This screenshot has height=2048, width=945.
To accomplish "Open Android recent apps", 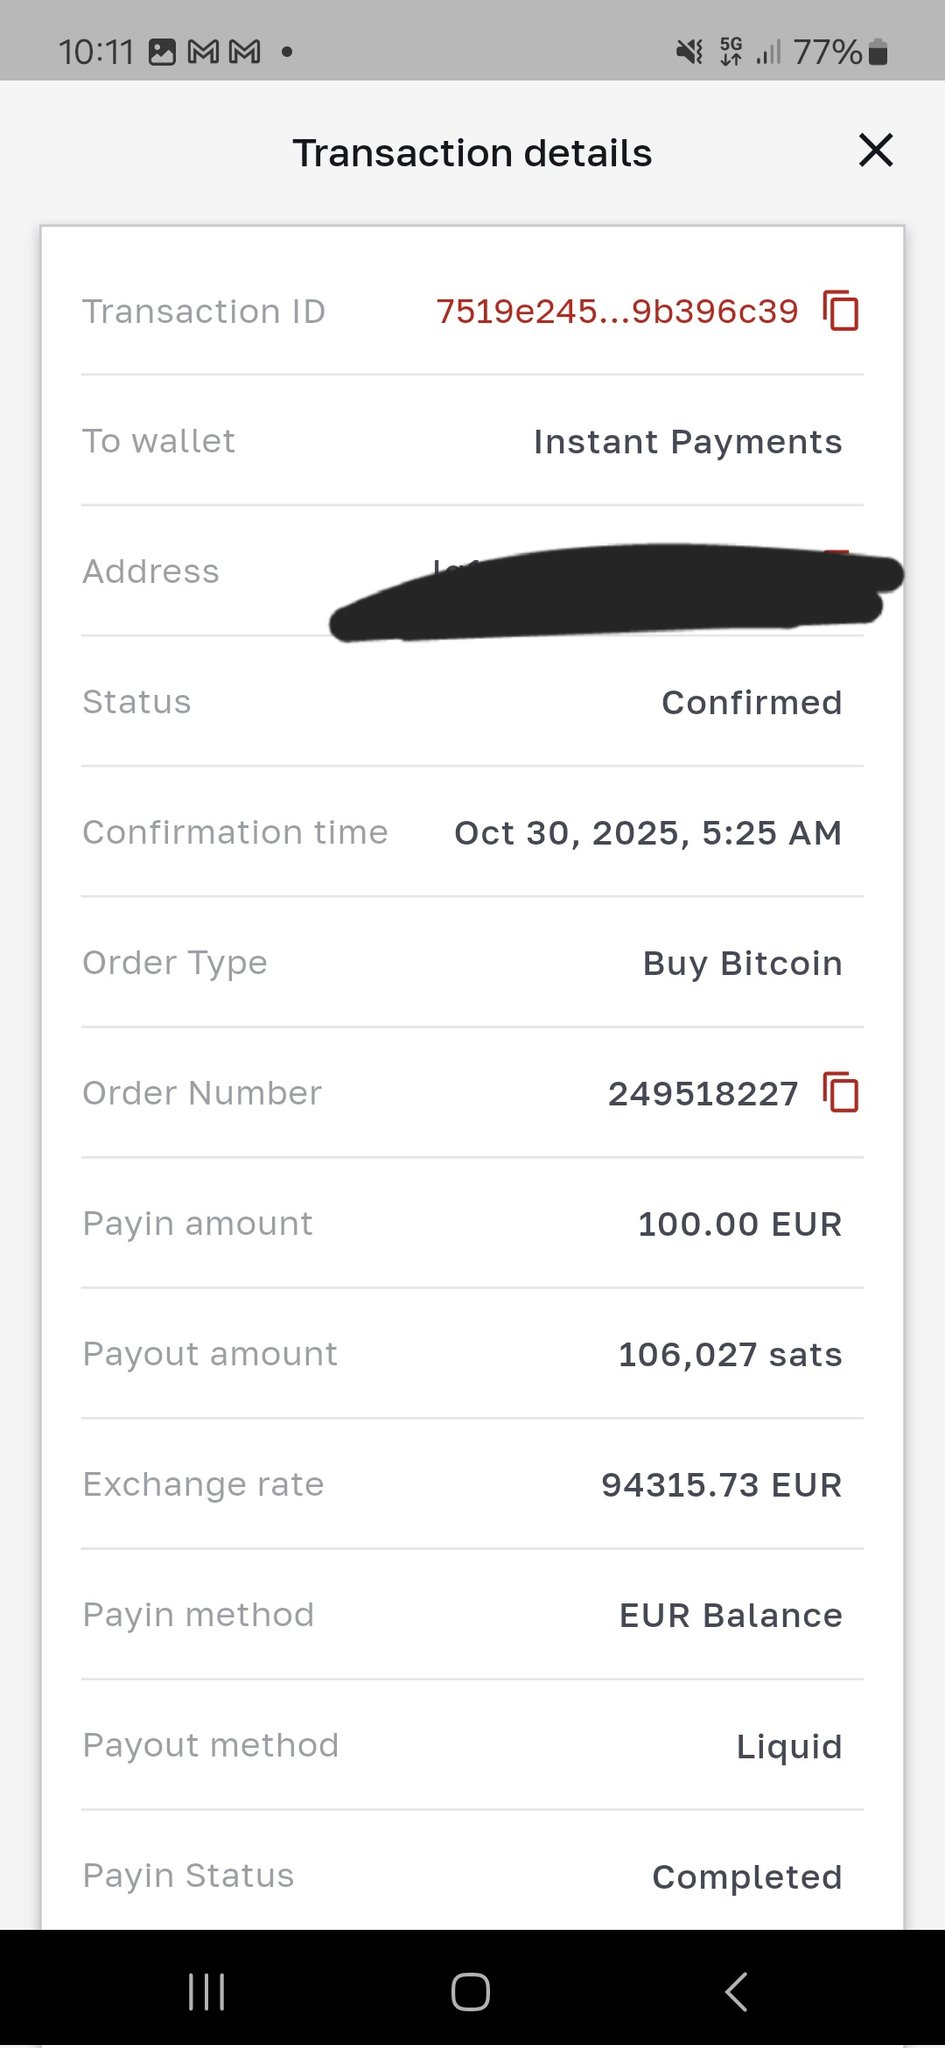I will [206, 1991].
